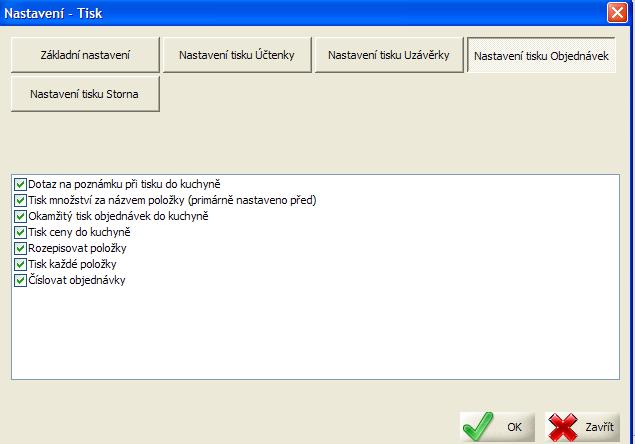Open the 'Základní nastavení' tab
The image size is (635, 444).
pos(85,55)
